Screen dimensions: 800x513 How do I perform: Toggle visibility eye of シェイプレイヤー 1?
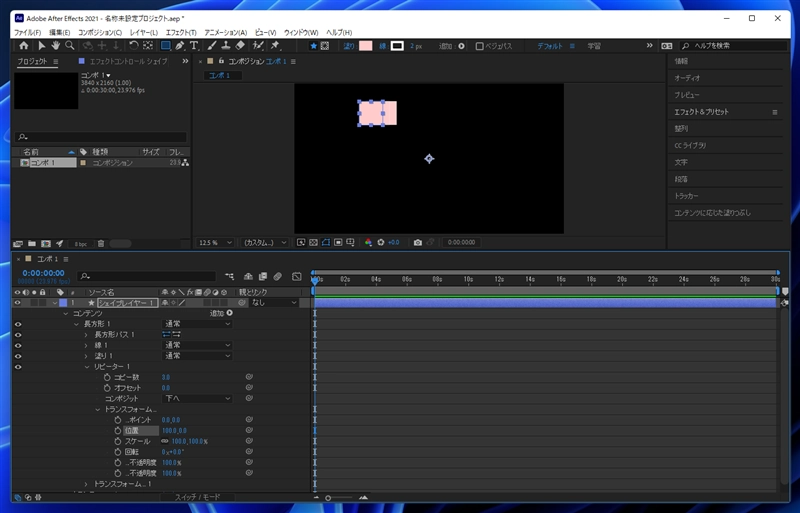18,302
